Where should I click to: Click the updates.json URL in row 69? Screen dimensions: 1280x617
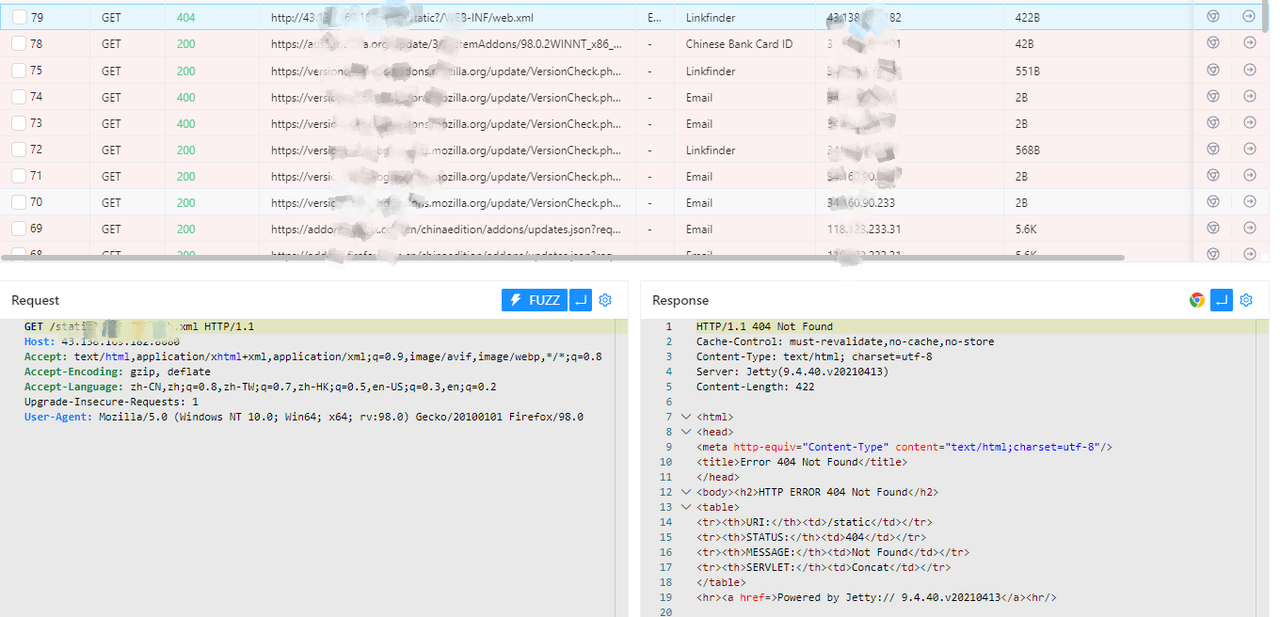[446, 229]
